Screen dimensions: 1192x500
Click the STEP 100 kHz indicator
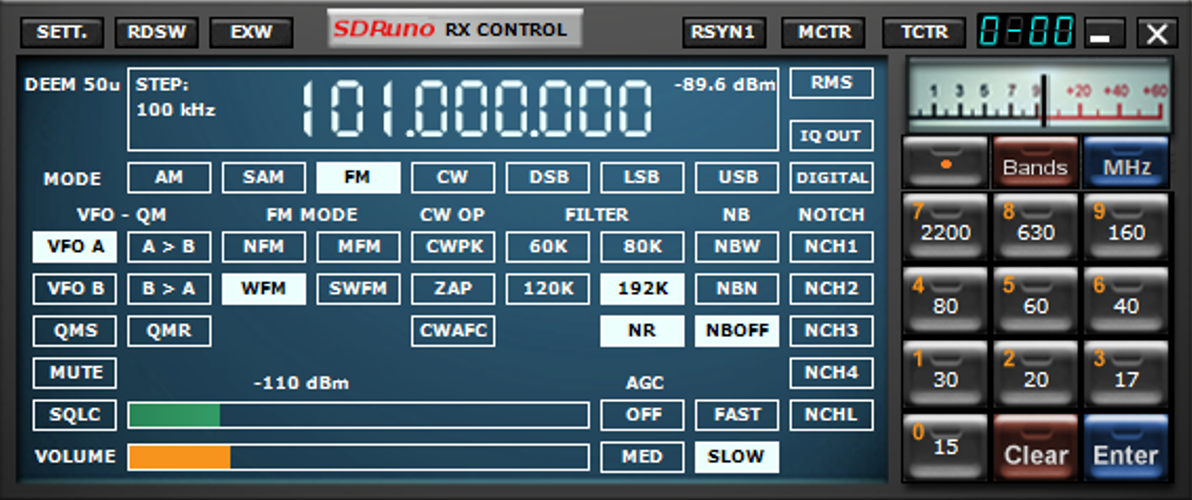pyautogui.click(x=176, y=97)
